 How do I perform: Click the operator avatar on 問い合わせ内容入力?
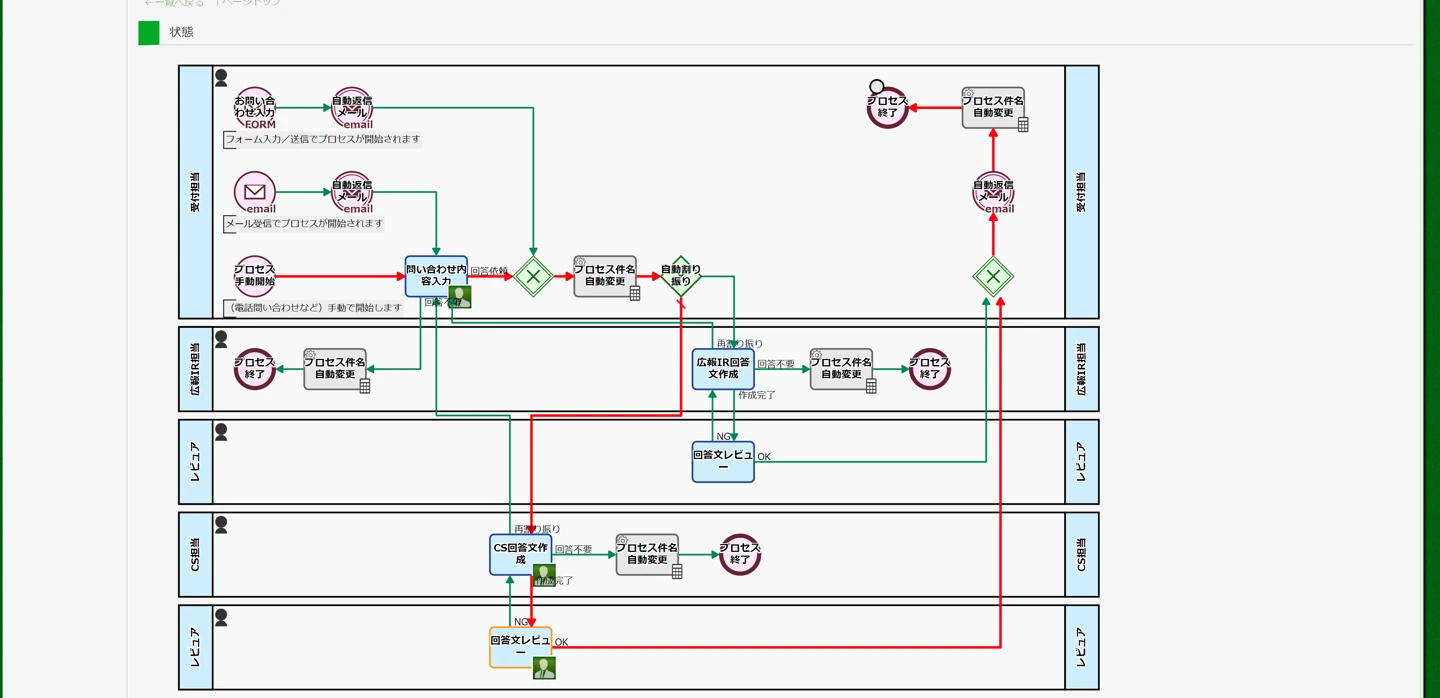tap(460, 297)
